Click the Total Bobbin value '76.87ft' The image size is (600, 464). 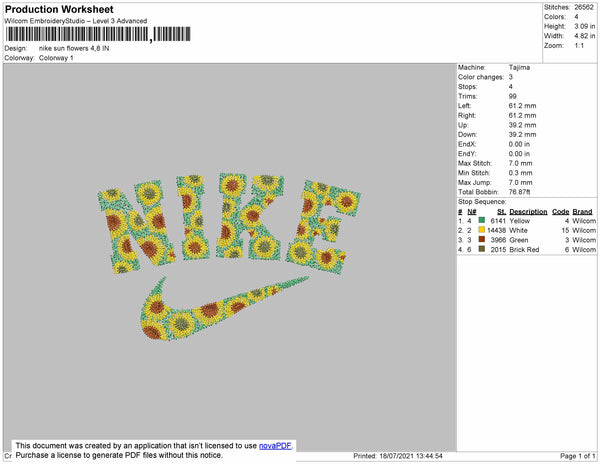[519, 192]
